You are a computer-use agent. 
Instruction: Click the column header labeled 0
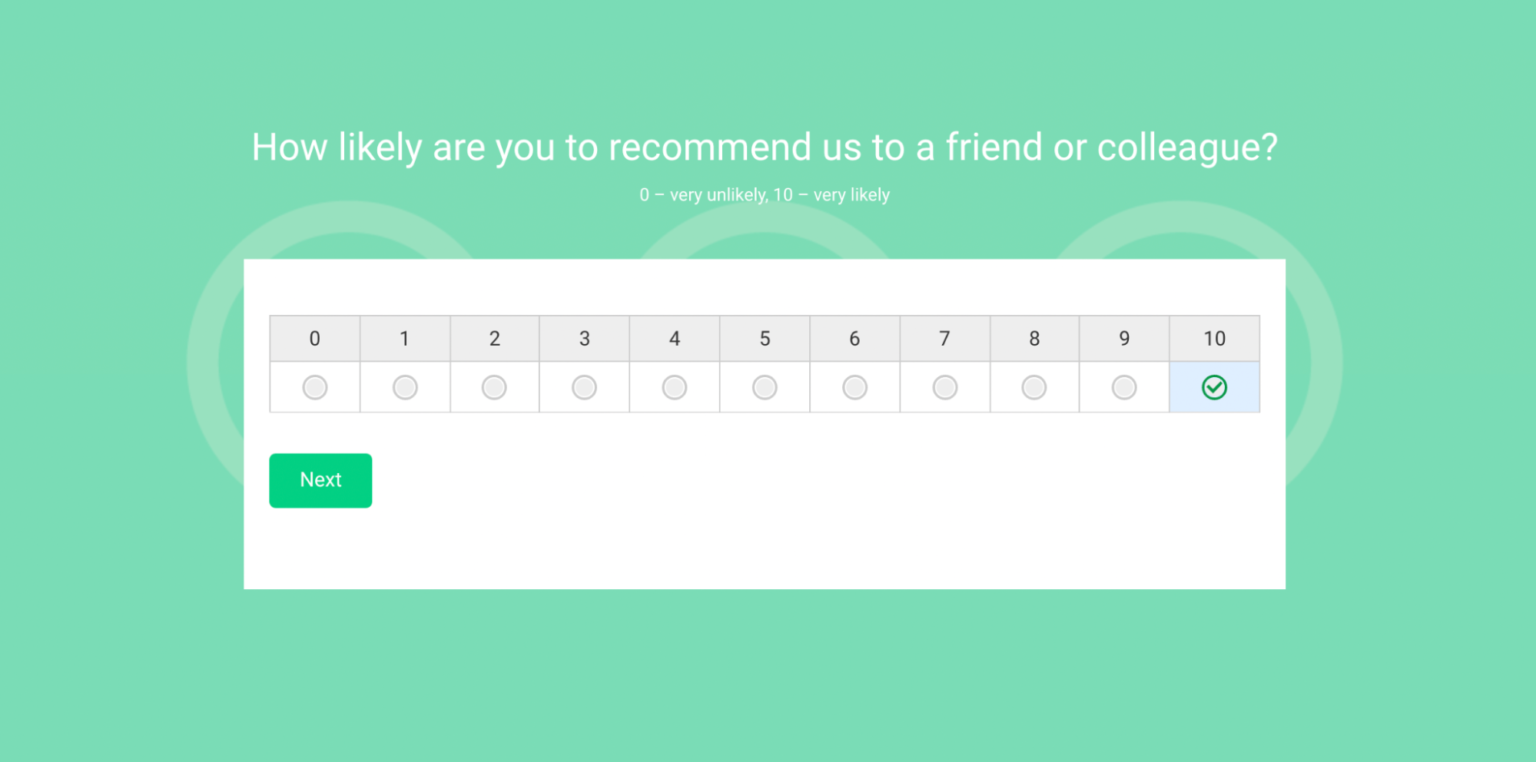tap(314, 338)
